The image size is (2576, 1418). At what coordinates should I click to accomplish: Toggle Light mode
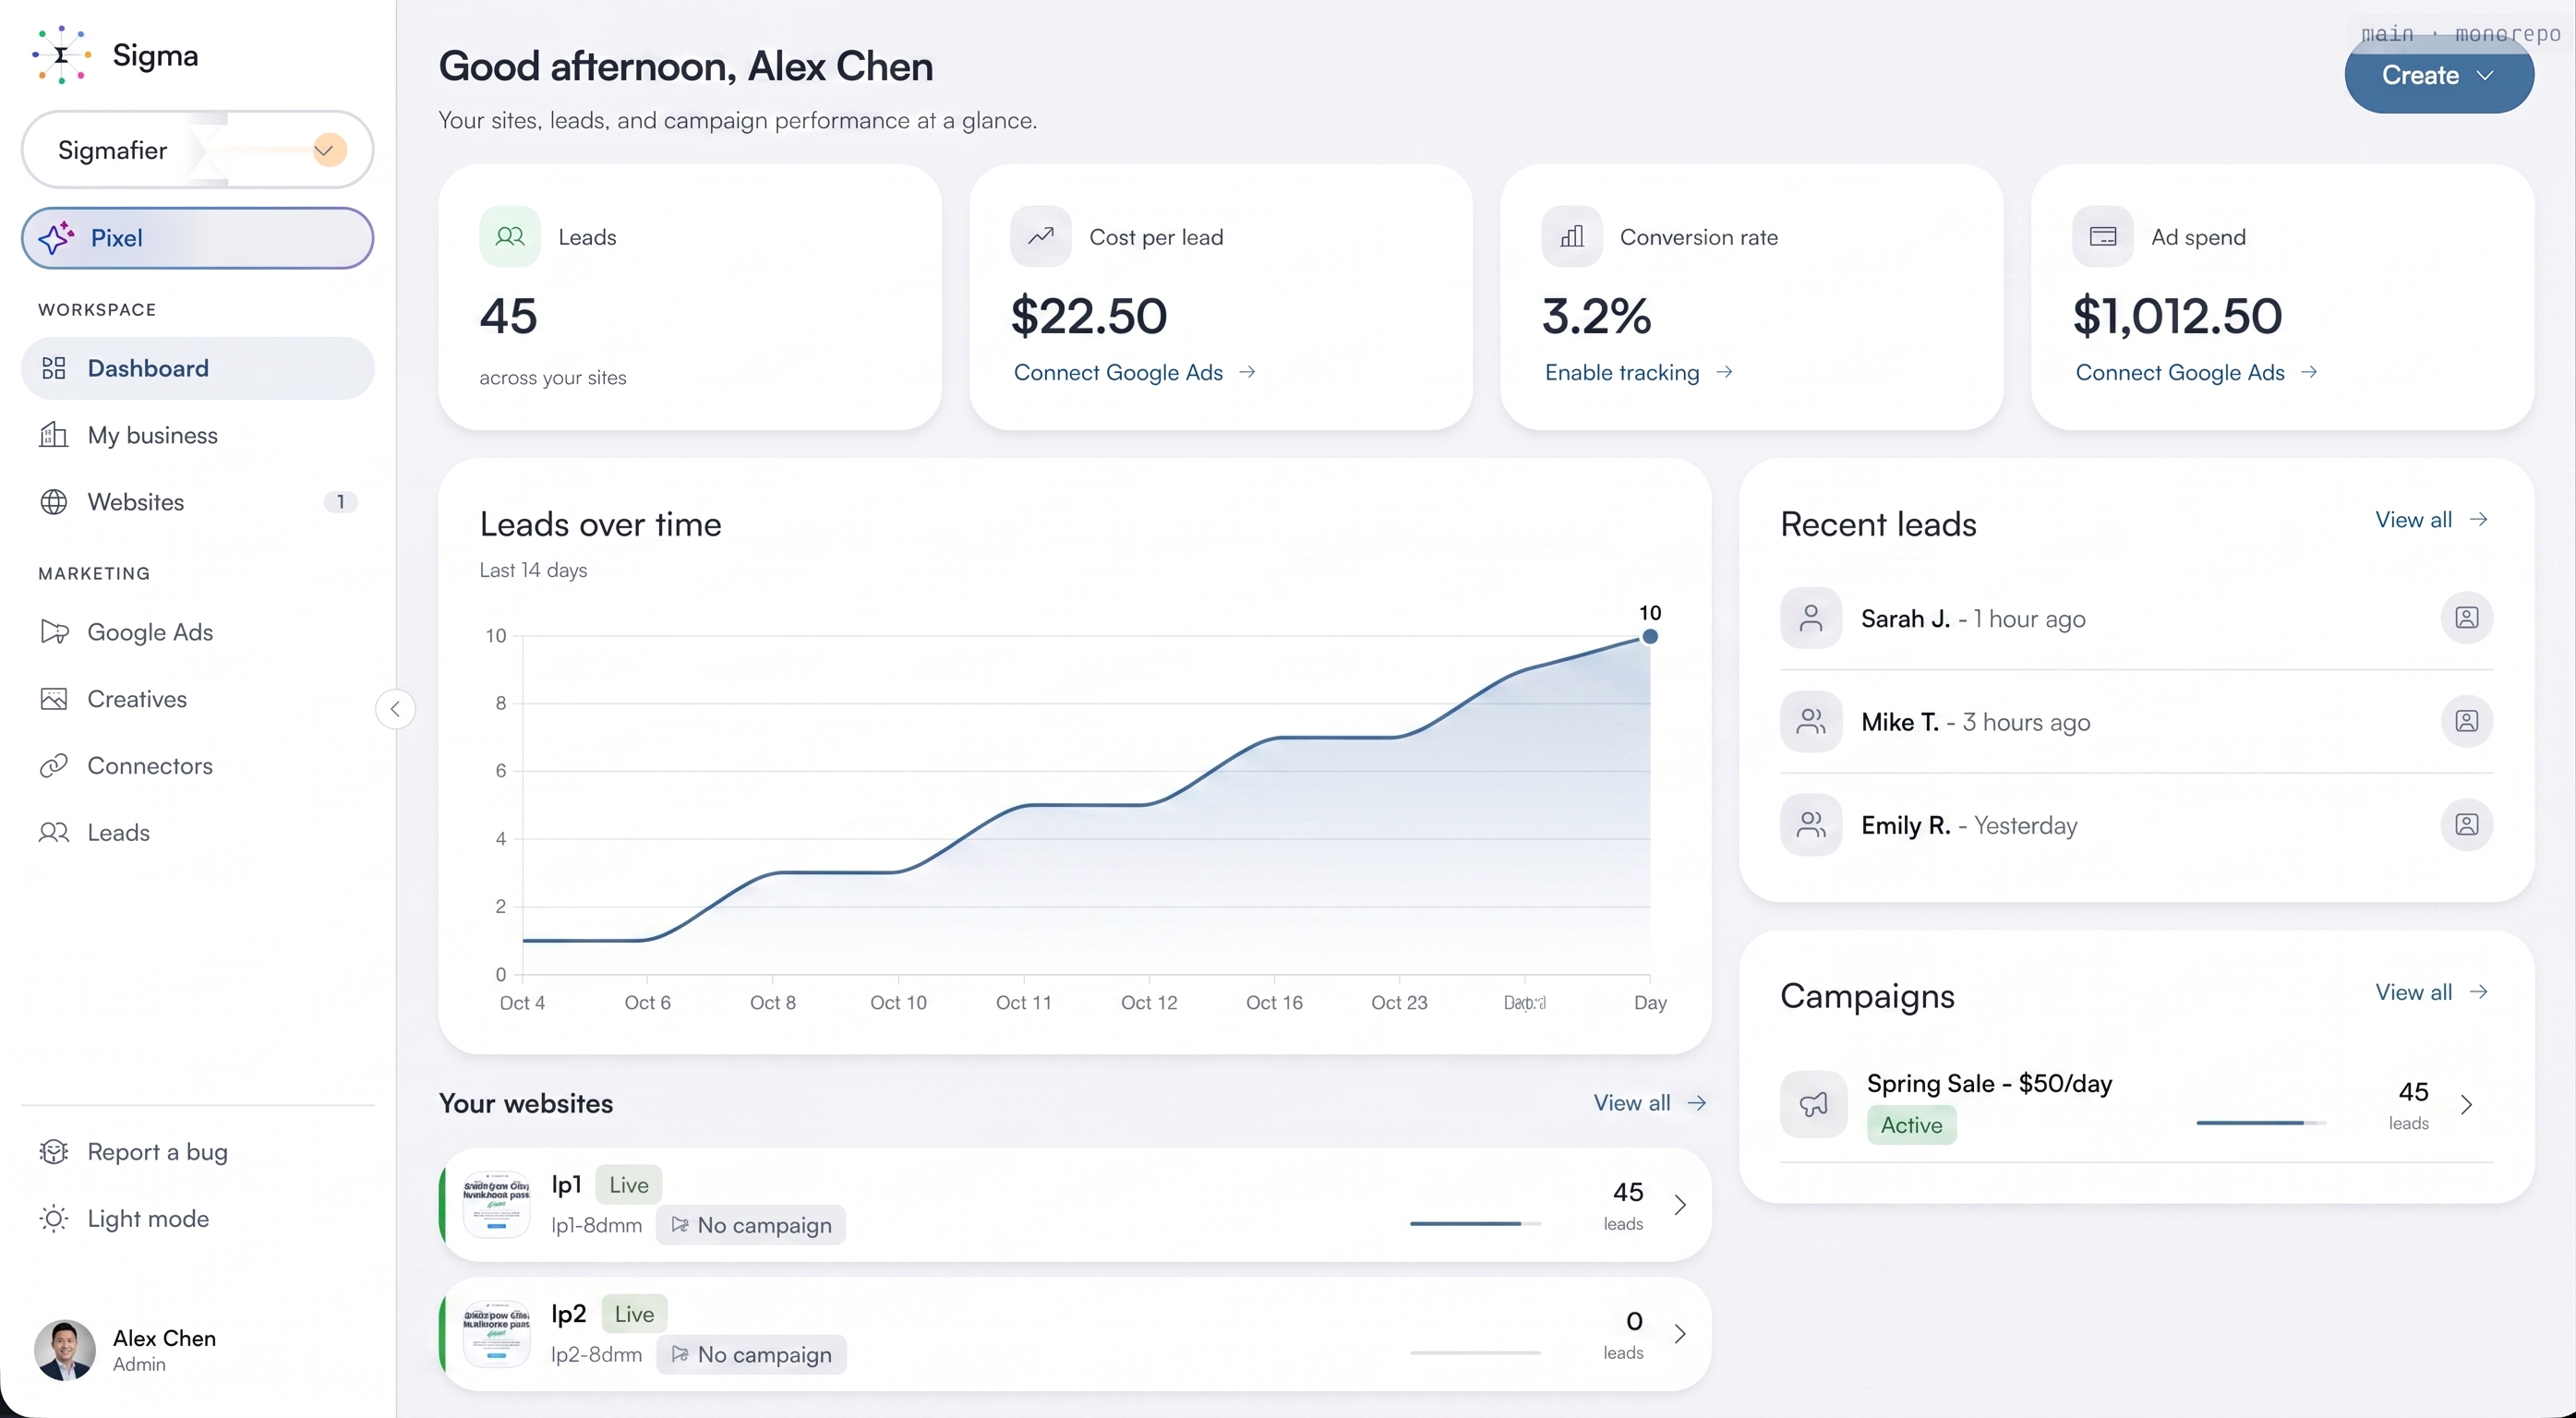pyautogui.click(x=197, y=1219)
